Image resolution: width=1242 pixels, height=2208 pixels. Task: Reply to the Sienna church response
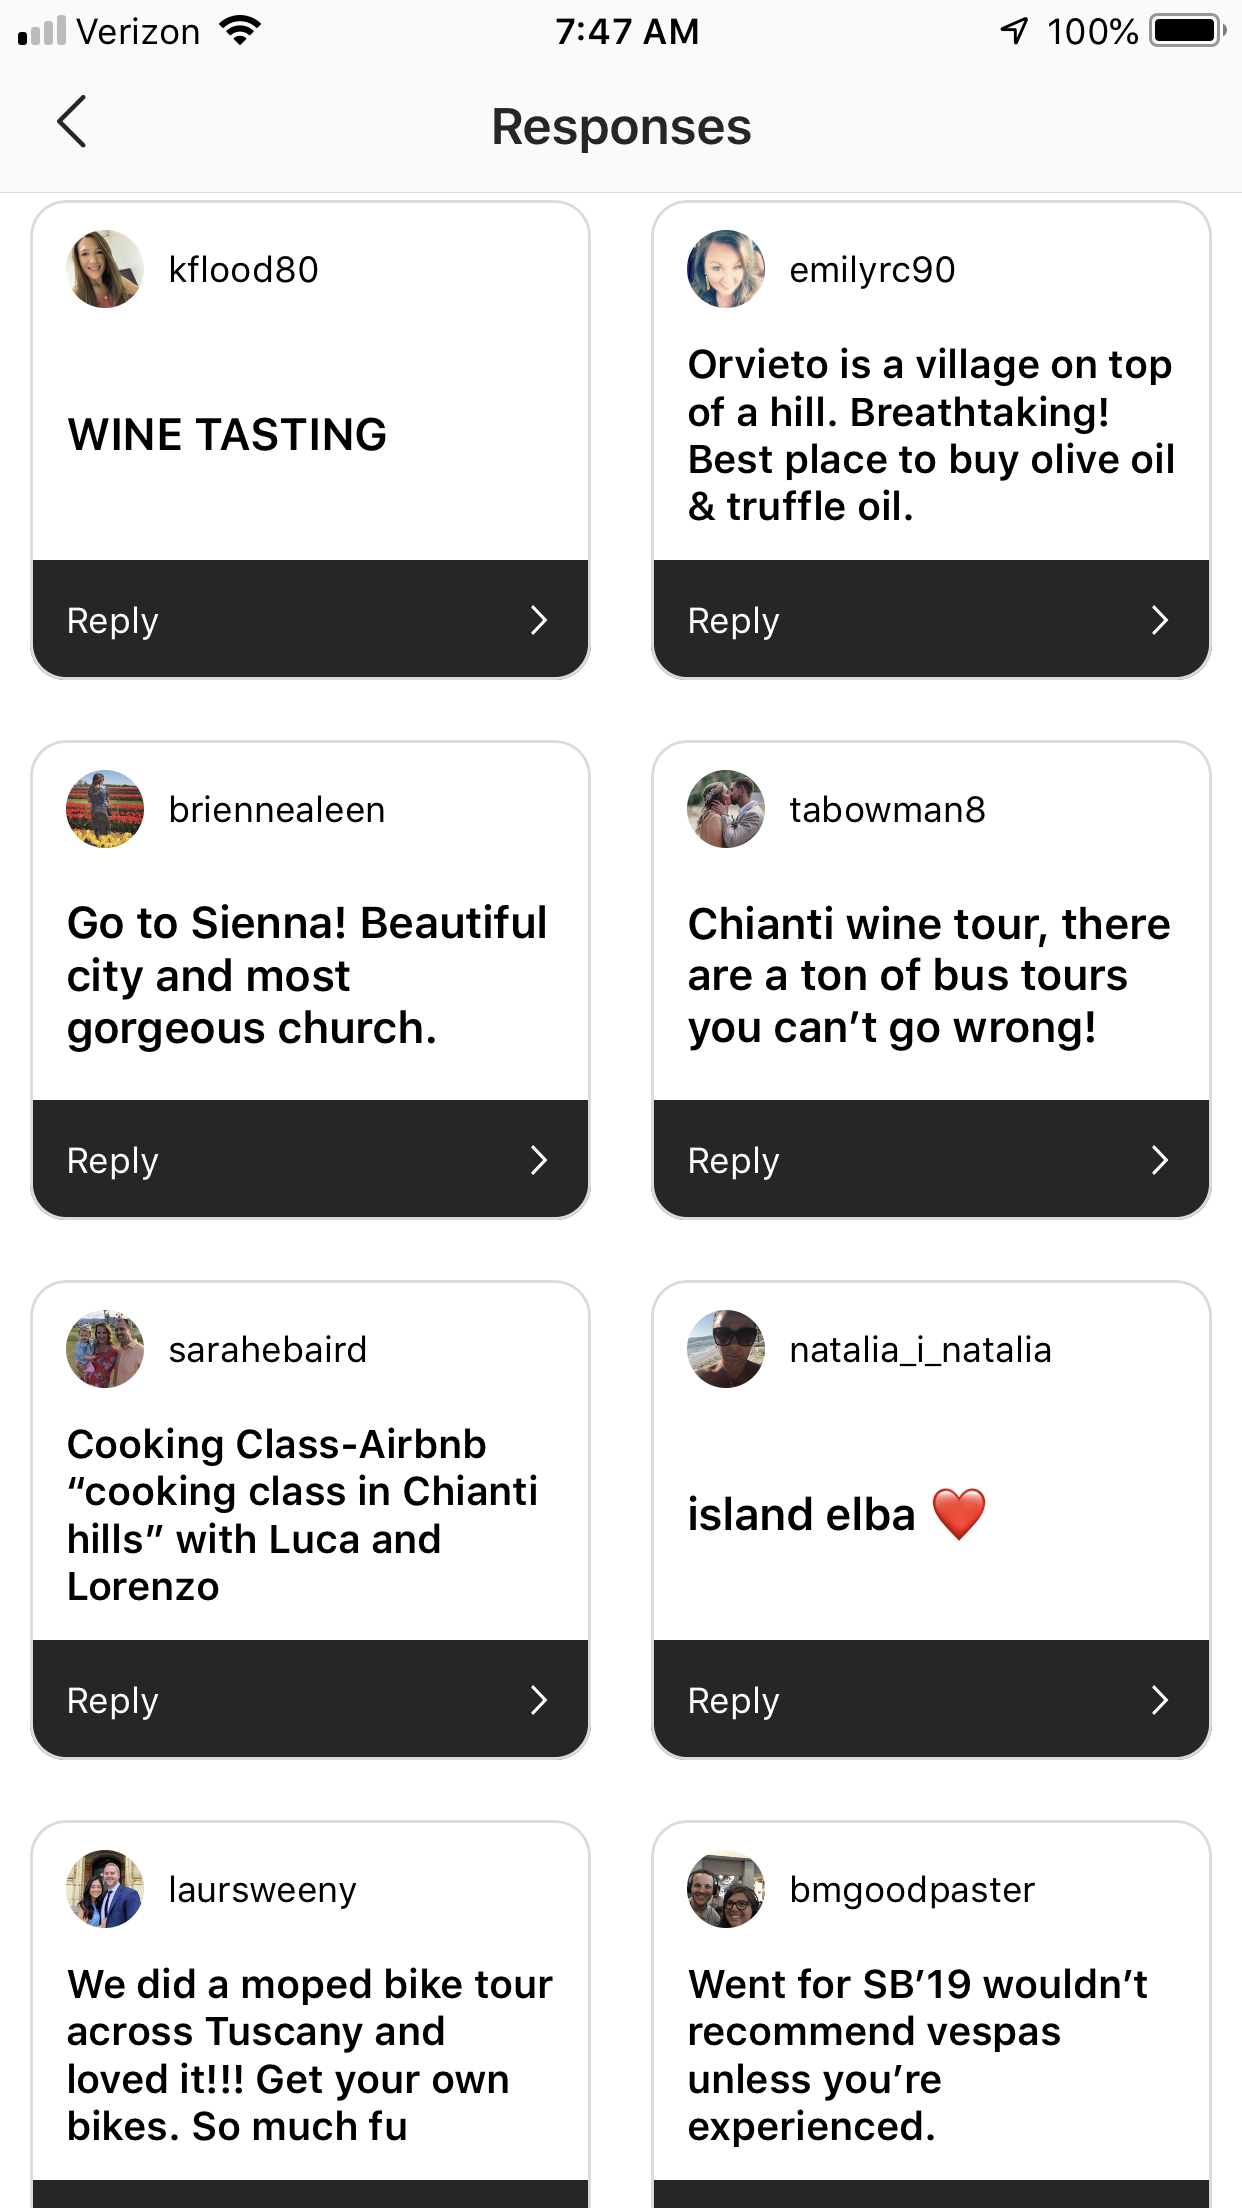(x=311, y=1160)
